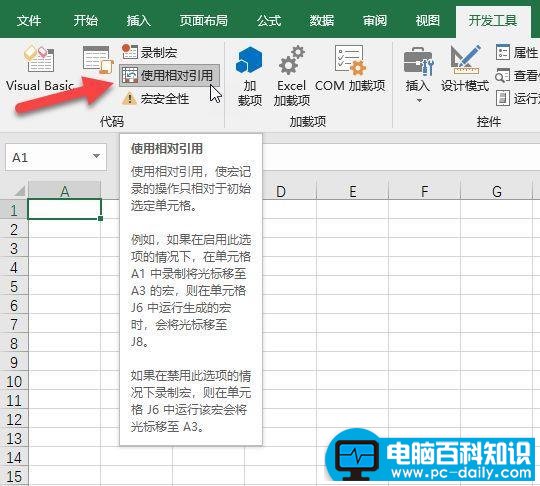Click the Select All corner triangle

tap(19, 190)
